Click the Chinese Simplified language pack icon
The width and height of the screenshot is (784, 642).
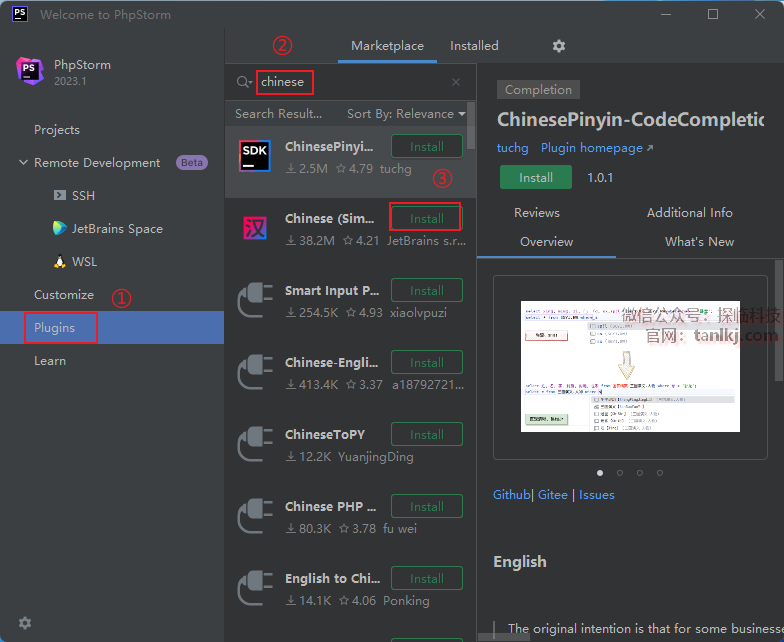255,228
